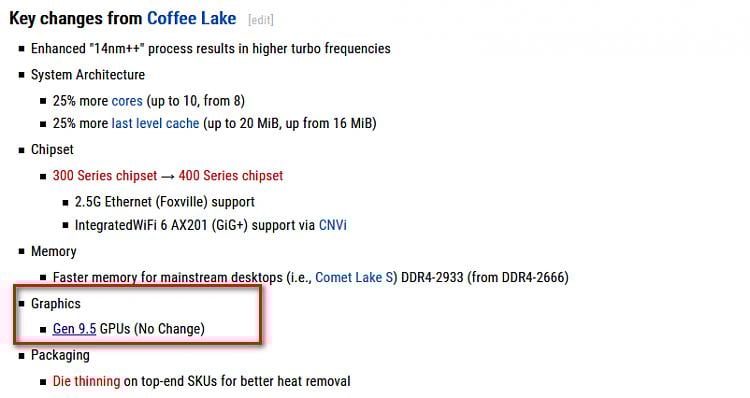Follow the CNVi link
Screen dimensions: 750x398
[332, 225]
